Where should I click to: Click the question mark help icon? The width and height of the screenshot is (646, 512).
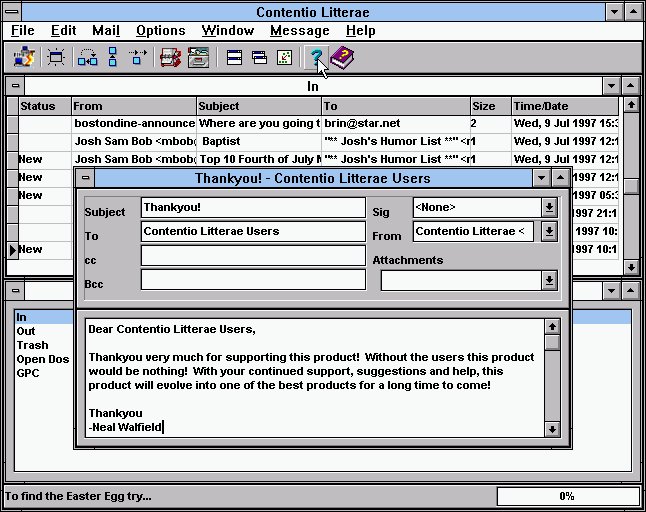click(316, 57)
